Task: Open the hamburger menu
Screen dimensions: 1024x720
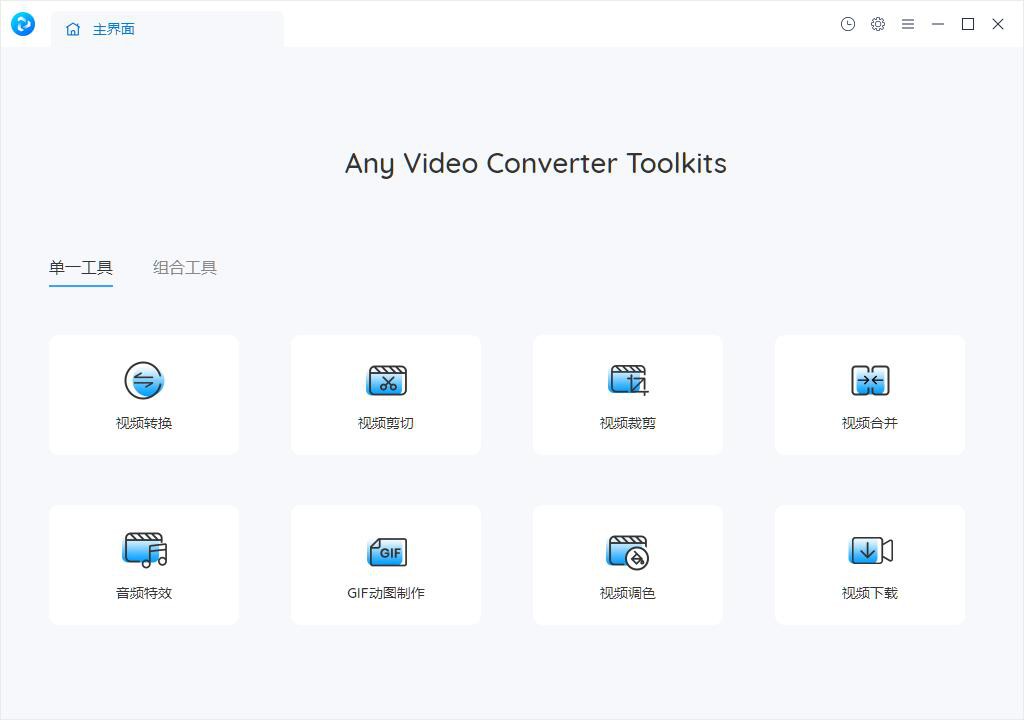Action: tap(908, 24)
